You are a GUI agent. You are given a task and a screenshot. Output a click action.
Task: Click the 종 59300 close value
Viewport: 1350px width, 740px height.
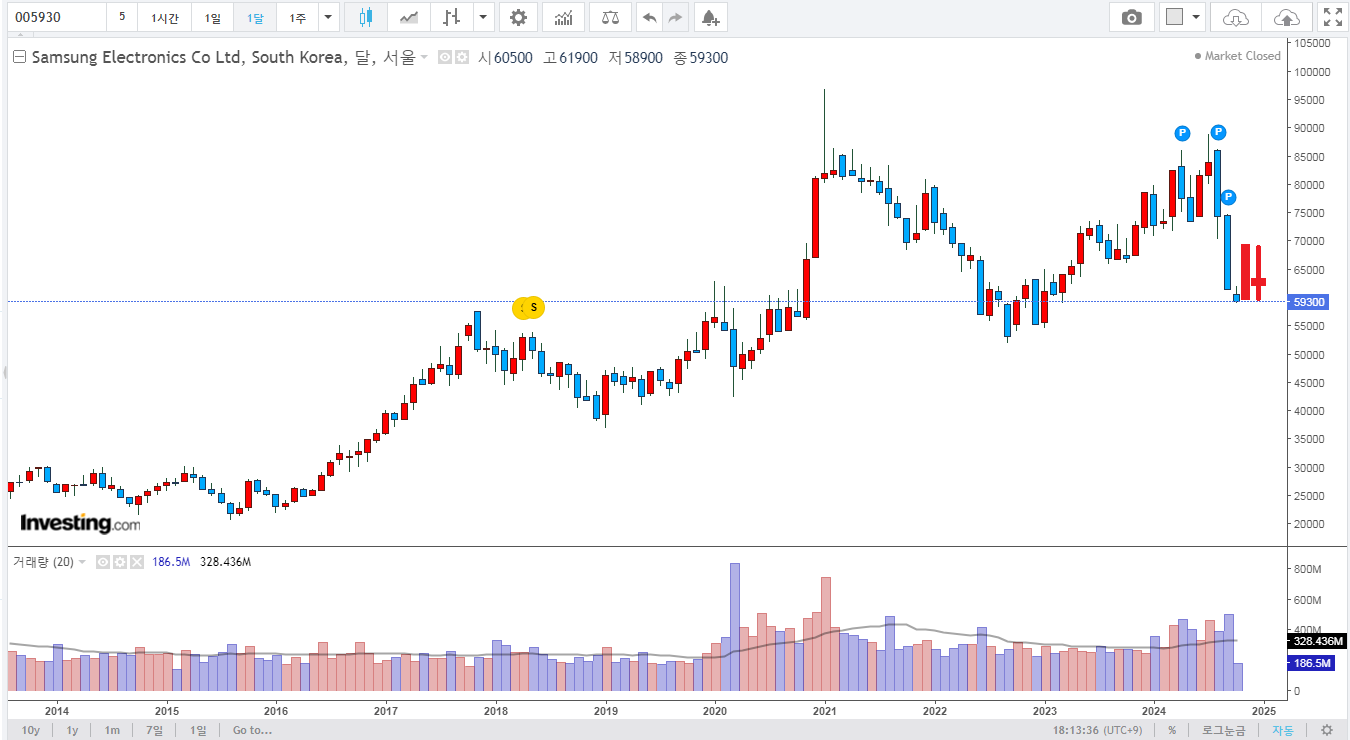click(x=701, y=58)
